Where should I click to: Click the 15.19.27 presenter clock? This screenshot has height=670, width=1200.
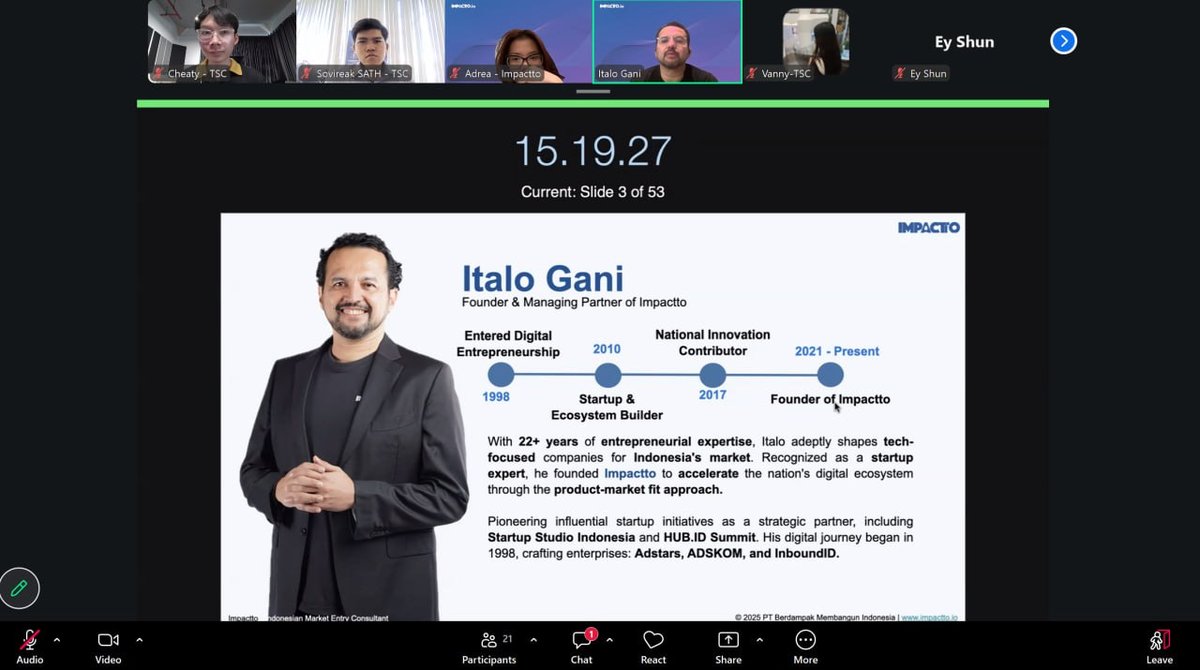(593, 151)
